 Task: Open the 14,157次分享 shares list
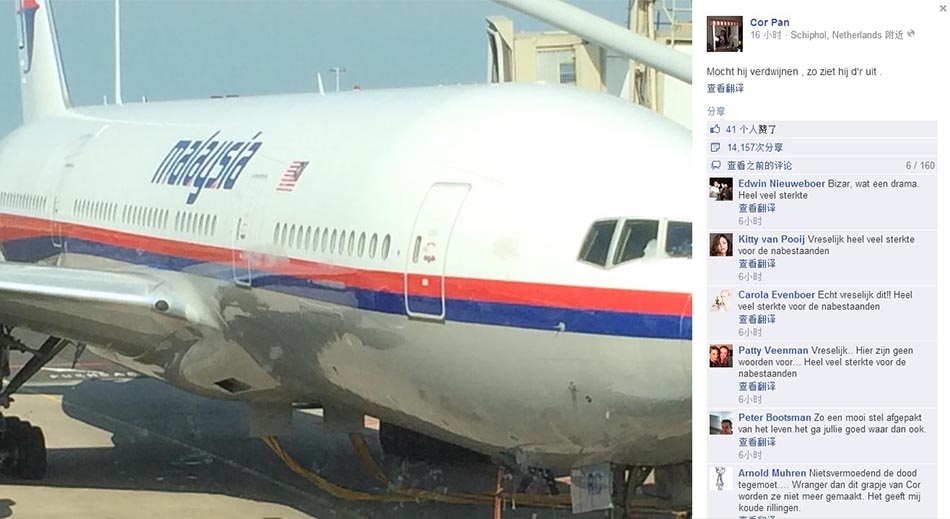[x=755, y=147]
